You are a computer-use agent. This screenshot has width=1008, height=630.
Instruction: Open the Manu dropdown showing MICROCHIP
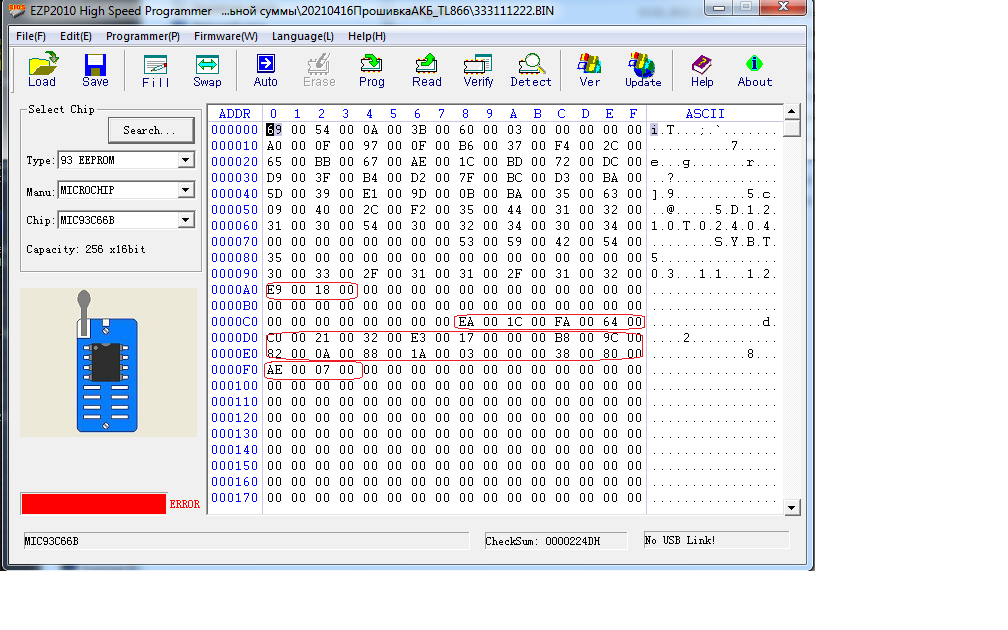185,190
